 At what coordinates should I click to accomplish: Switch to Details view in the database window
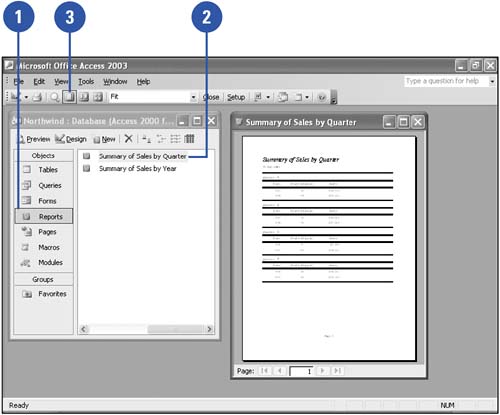pos(189,139)
